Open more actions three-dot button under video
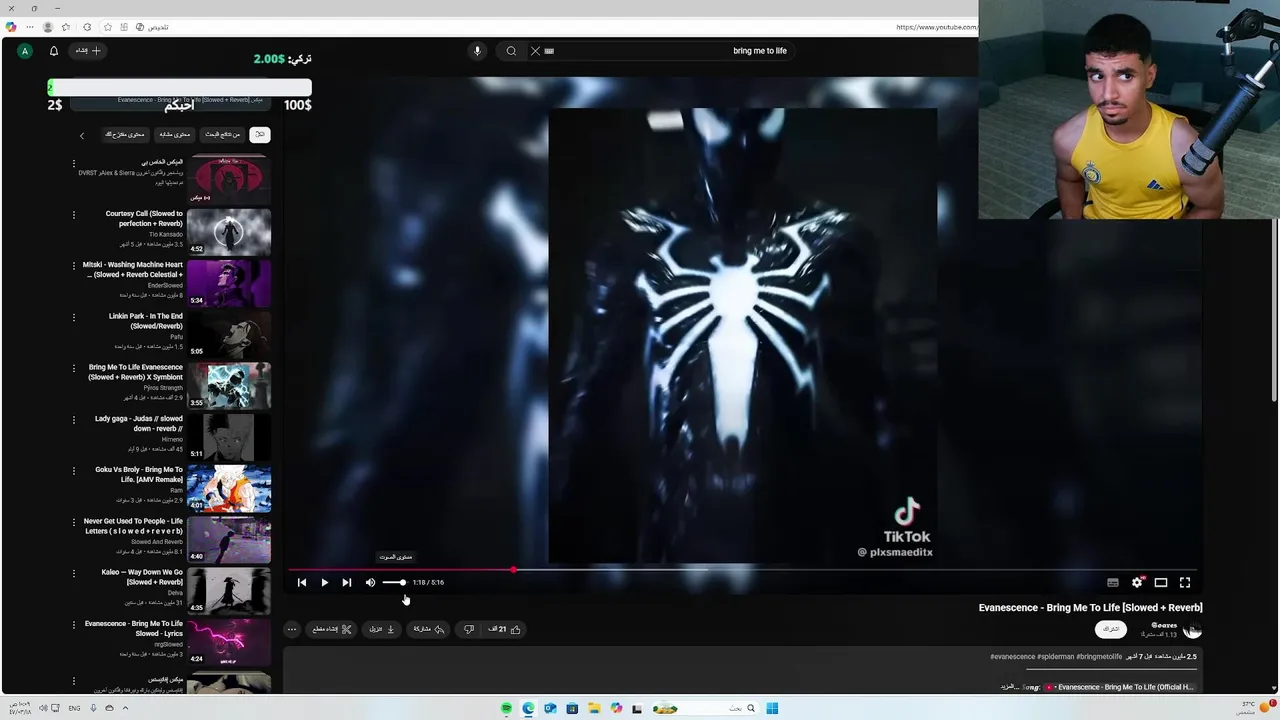 (x=291, y=629)
